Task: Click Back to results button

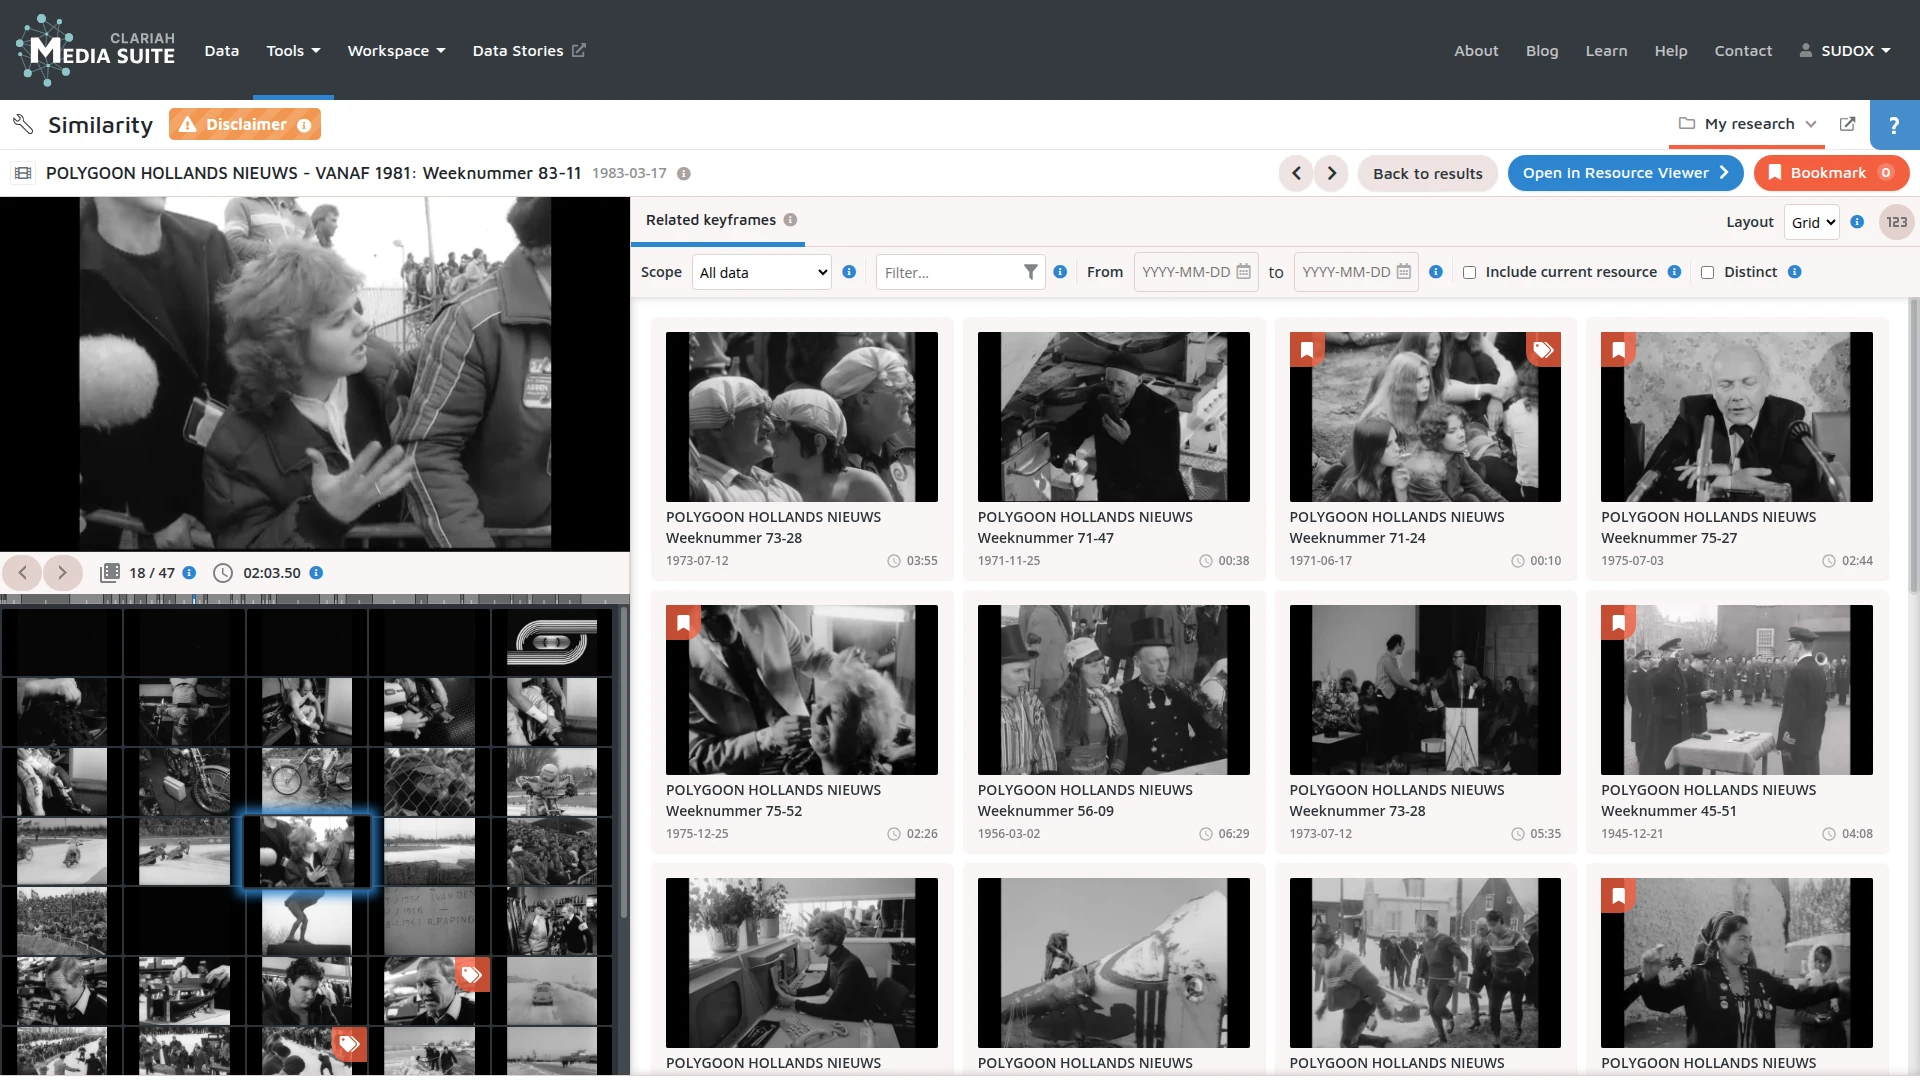Action: (x=1427, y=173)
